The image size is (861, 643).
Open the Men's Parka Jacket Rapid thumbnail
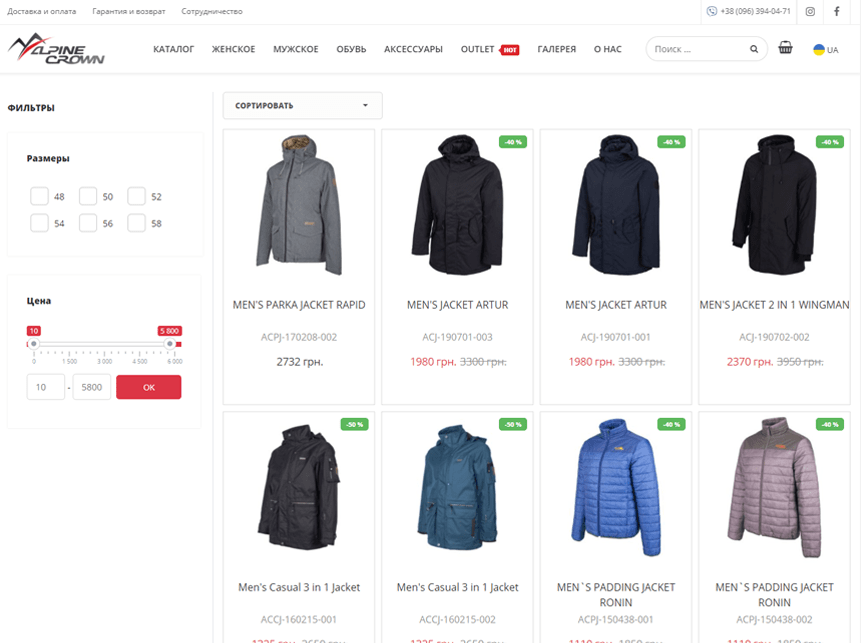tap(298, 207)
